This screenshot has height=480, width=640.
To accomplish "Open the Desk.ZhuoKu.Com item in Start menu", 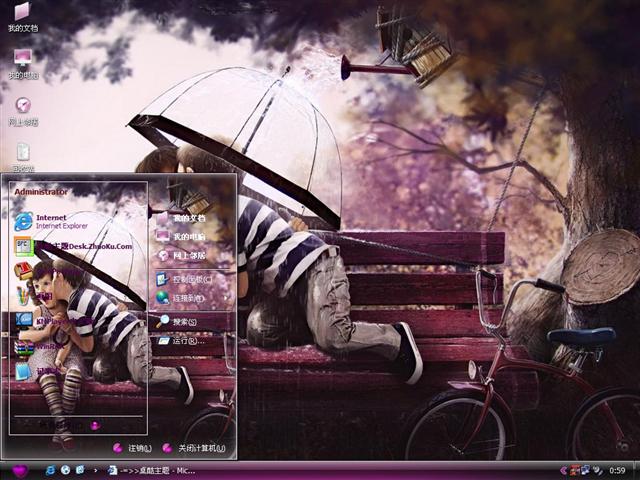I will click(x=73, y=246).
